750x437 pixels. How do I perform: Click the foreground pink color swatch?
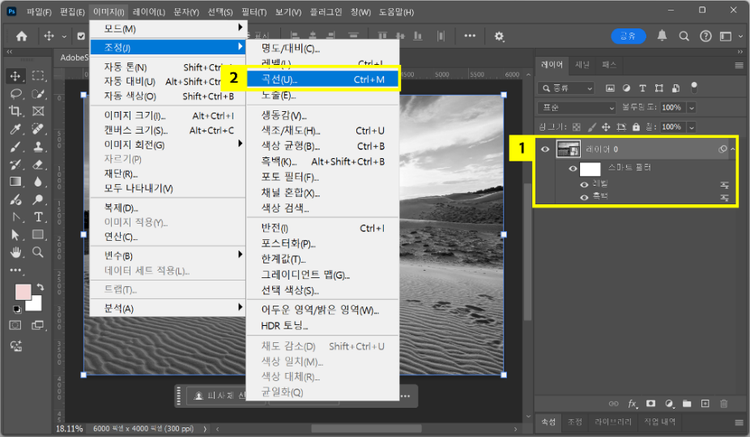pyautogui.click(x=22, y=292)
